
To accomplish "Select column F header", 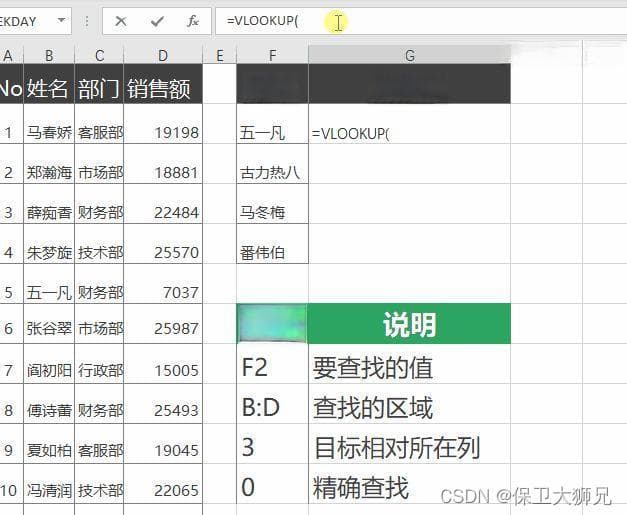I will point(272,56).
